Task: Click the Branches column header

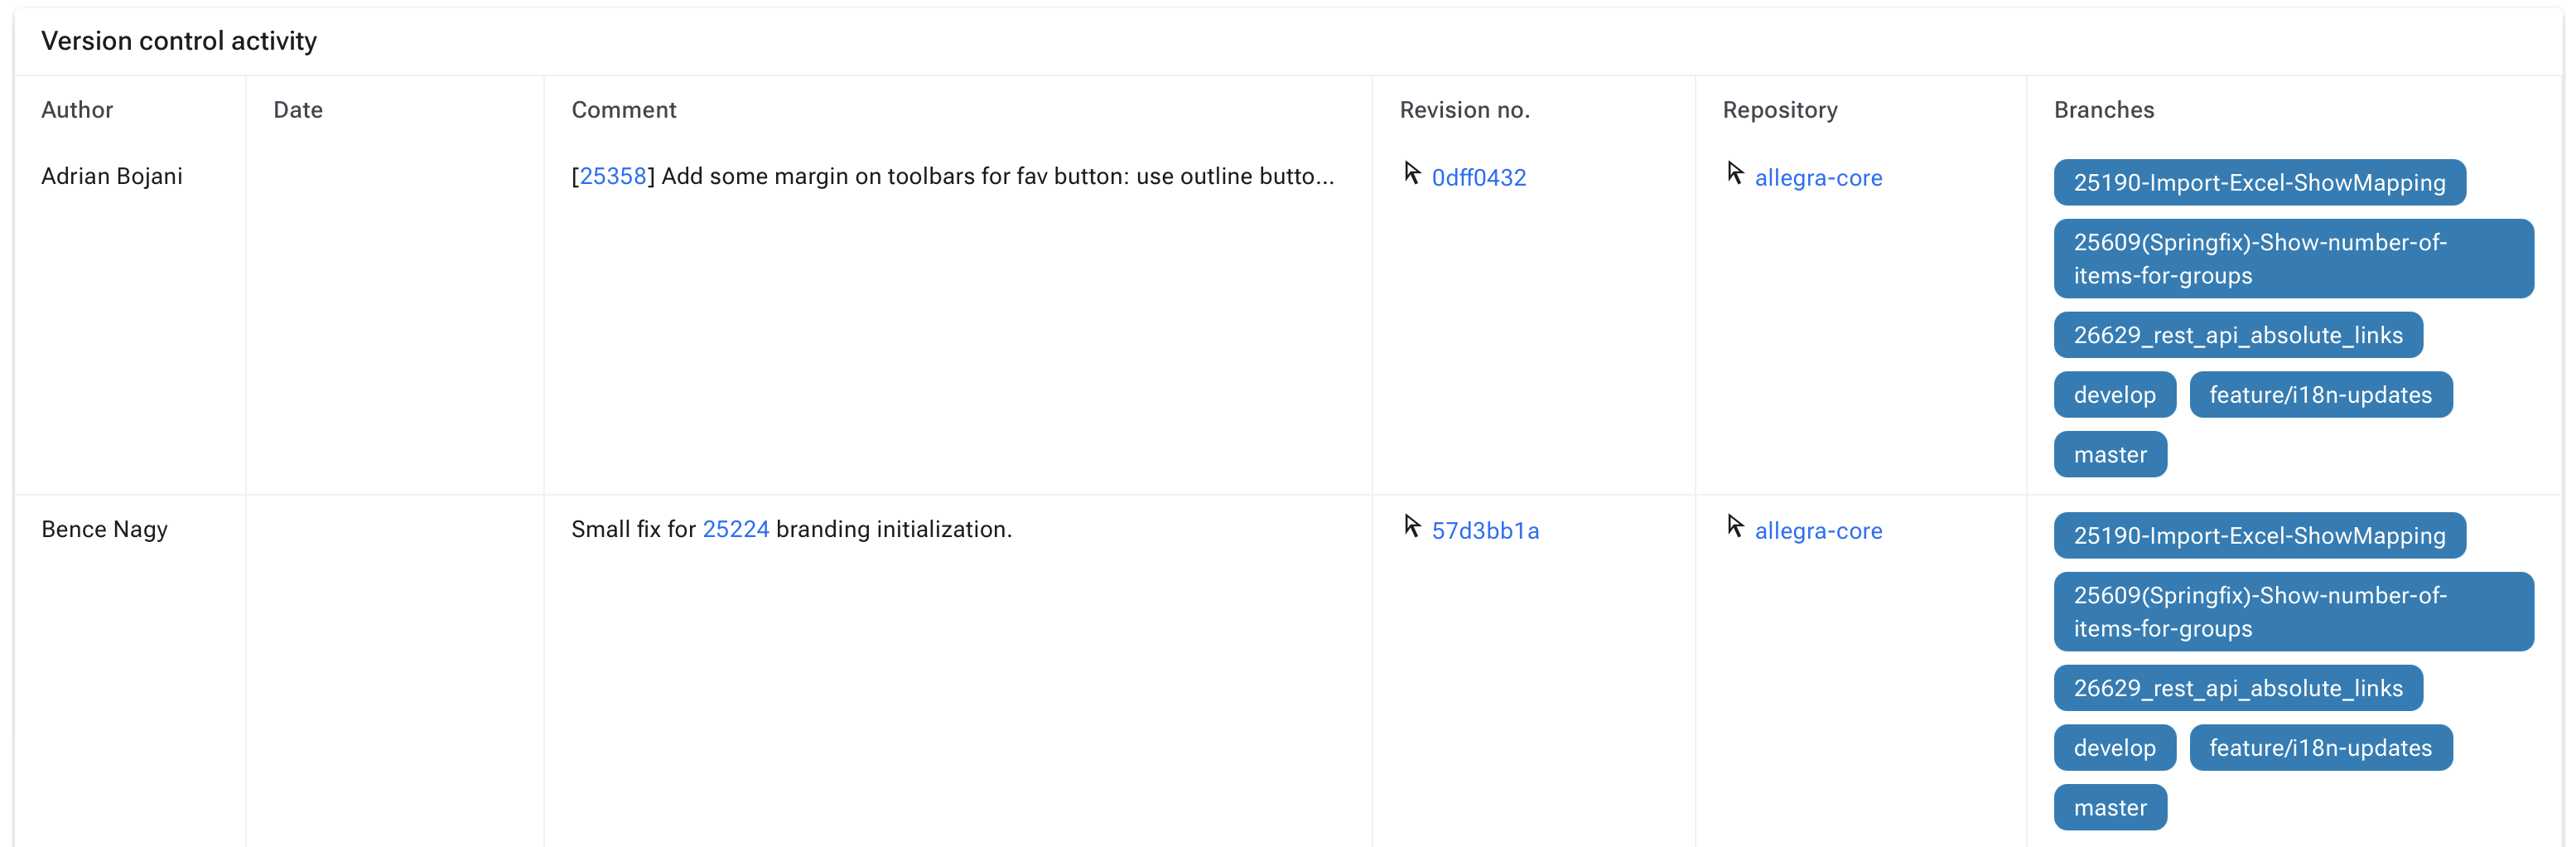Action: pos(2103,110)
